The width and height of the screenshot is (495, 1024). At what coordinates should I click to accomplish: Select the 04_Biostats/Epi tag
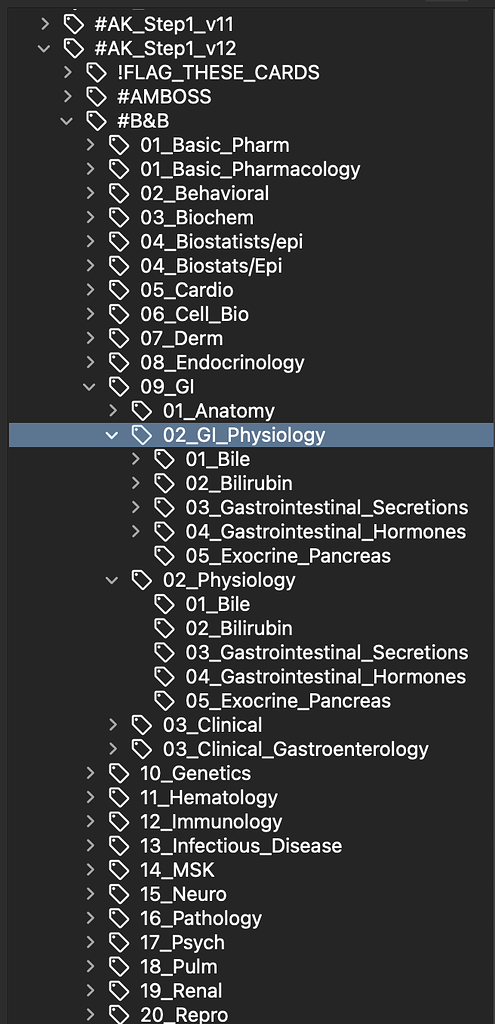coord(212,266)
